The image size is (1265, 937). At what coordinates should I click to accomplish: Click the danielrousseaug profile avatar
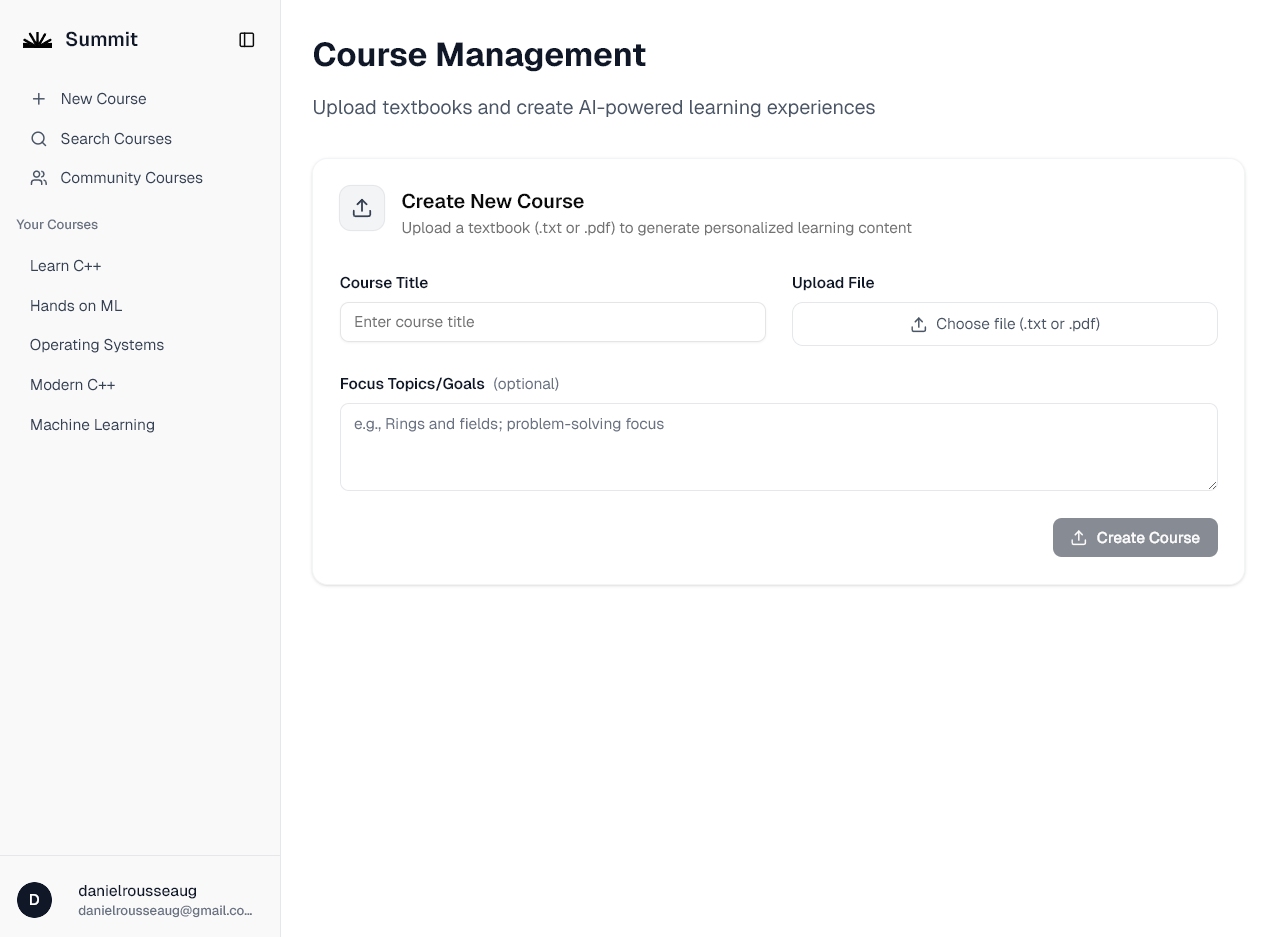point(34,900)
